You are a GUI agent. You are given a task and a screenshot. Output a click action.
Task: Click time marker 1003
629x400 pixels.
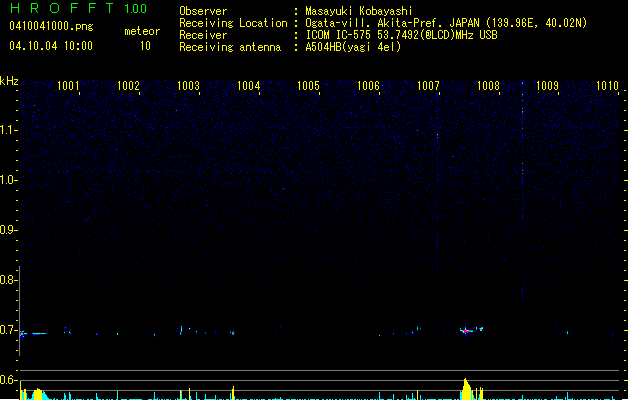click(x=188, y=86)
